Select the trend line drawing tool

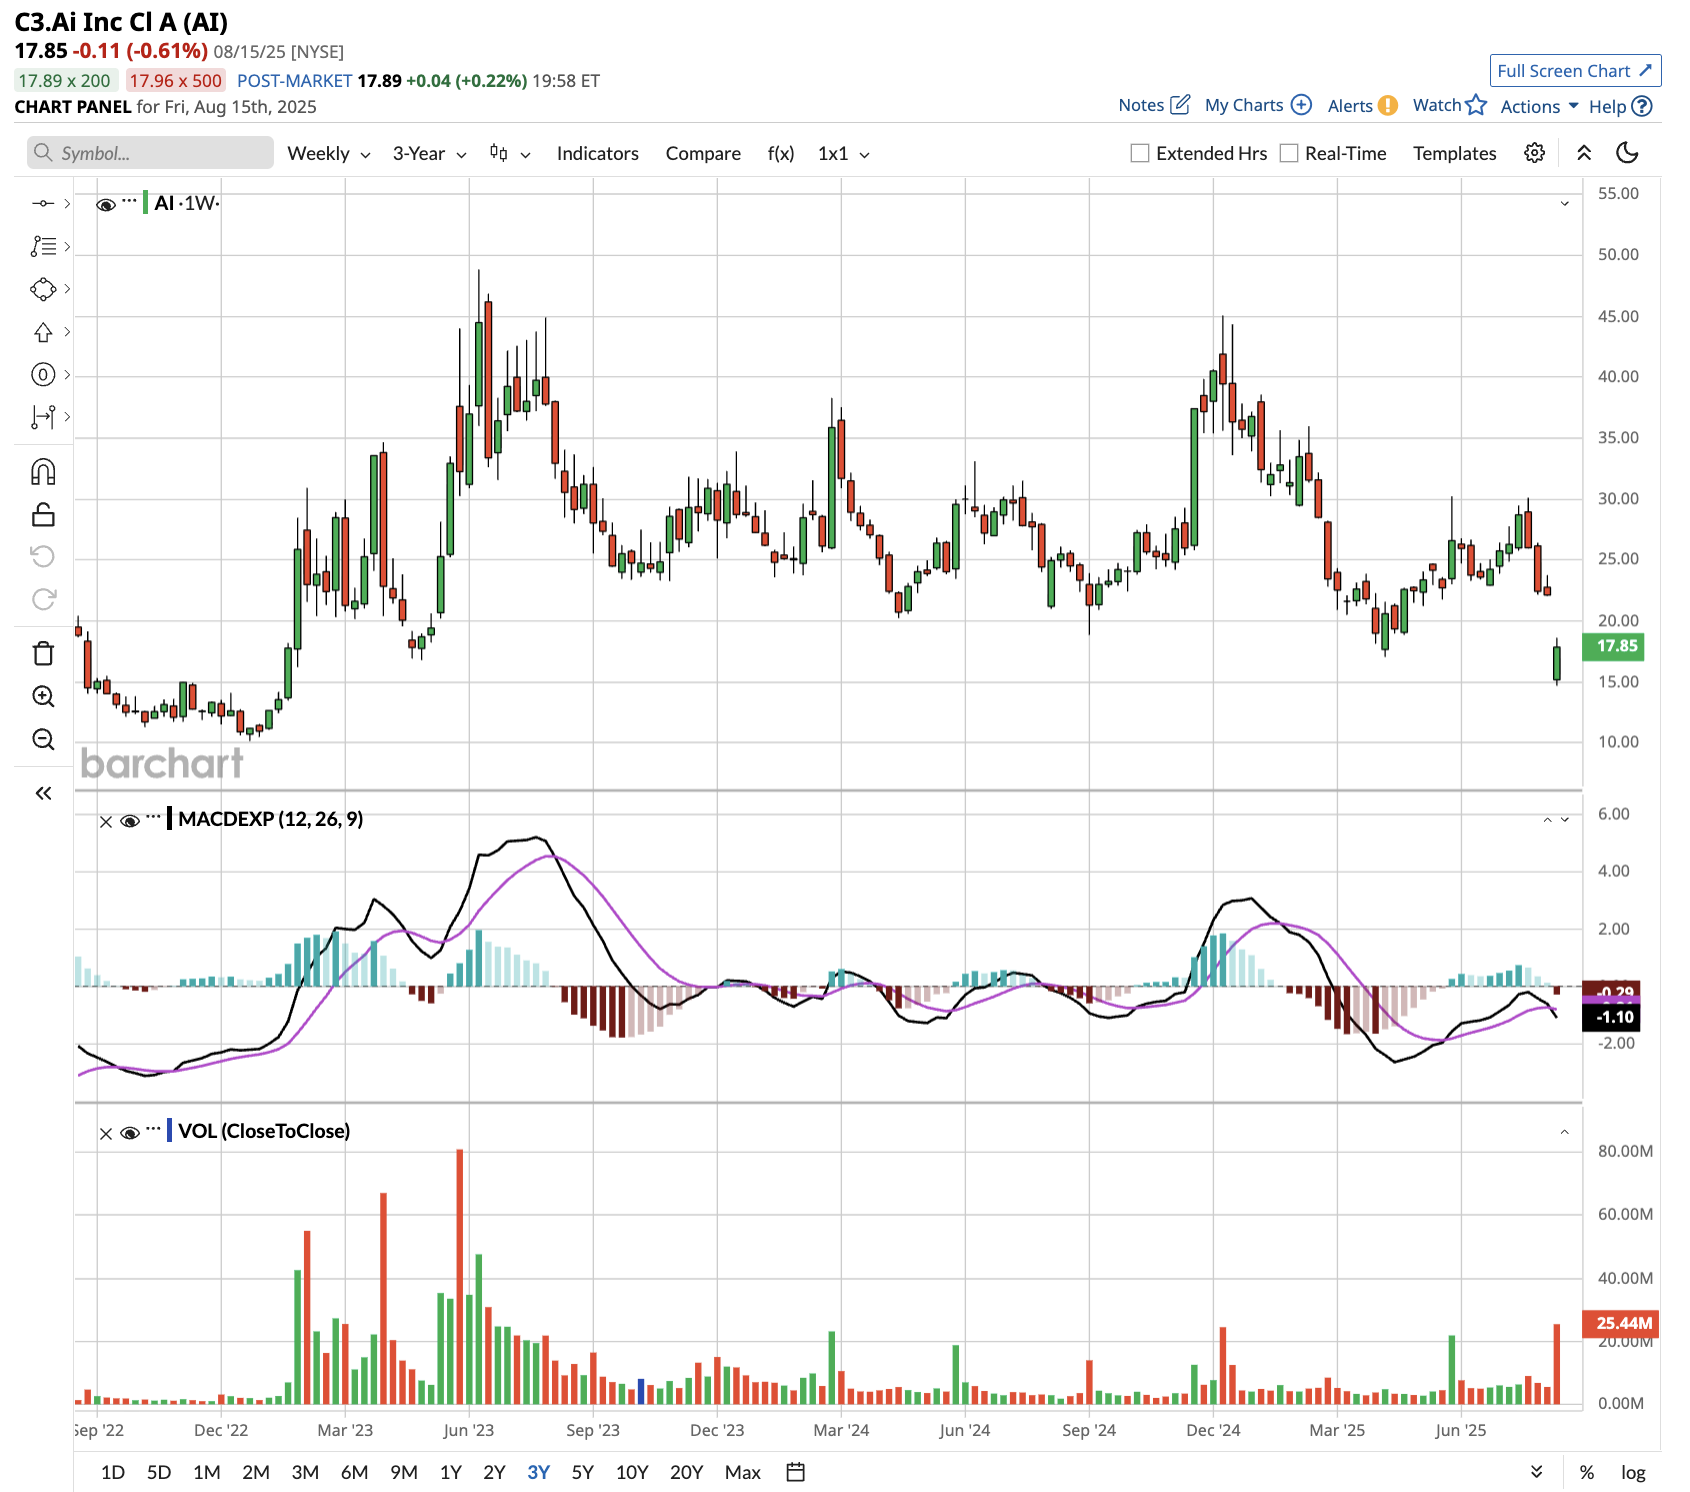tap(43, 203)
